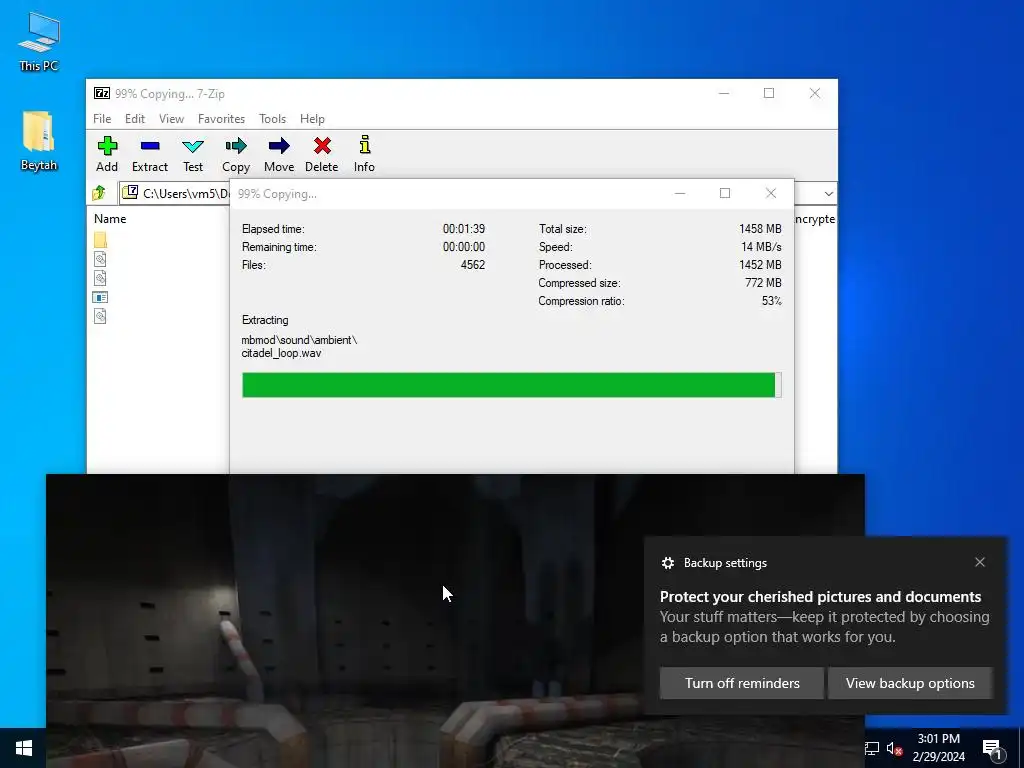Open the Edit menu
Screen dimensions: 1024x768
(135, 119)
